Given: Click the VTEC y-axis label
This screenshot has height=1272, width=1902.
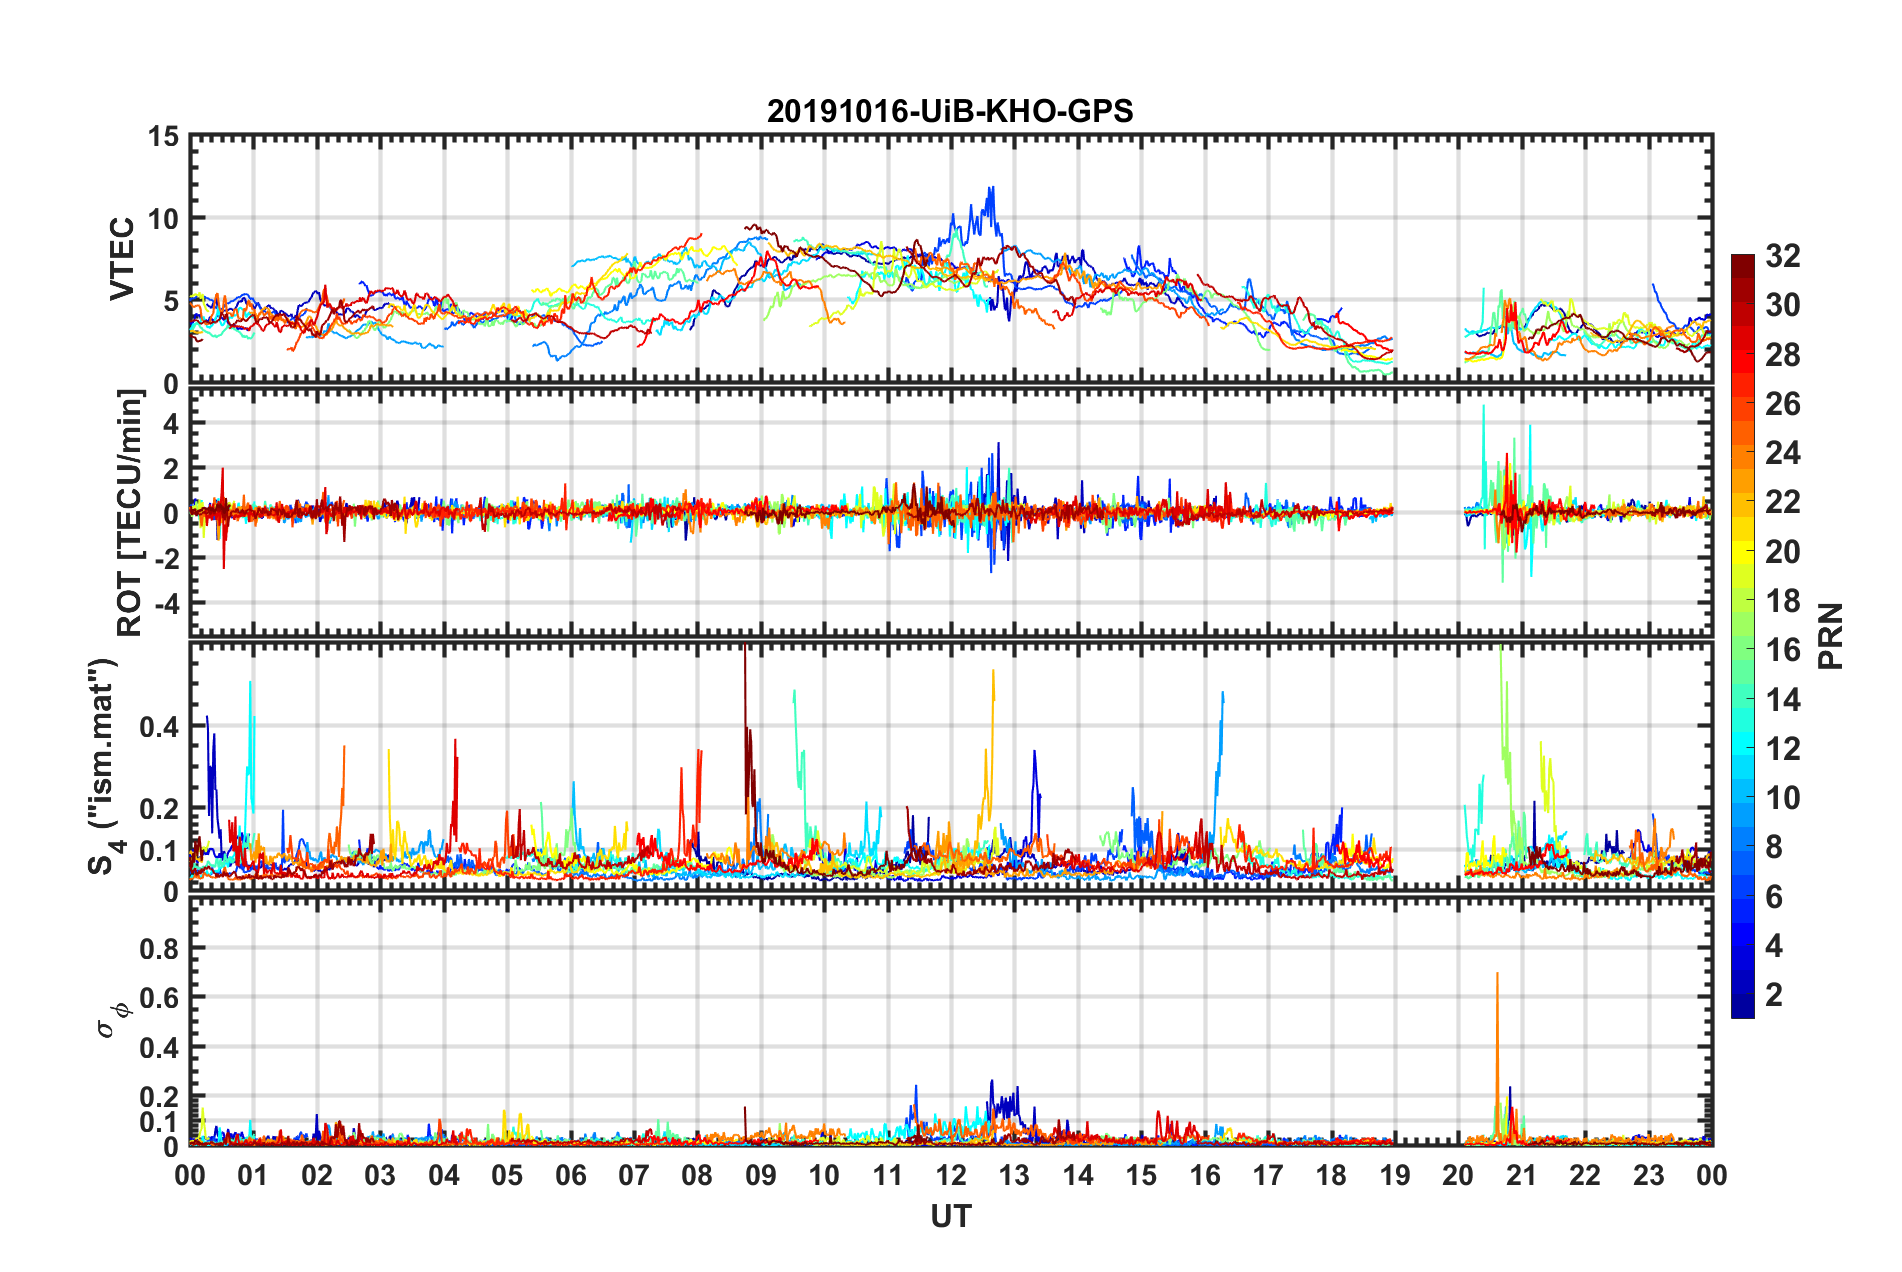Looking at the screenshot, I should (x=122, y=258).
